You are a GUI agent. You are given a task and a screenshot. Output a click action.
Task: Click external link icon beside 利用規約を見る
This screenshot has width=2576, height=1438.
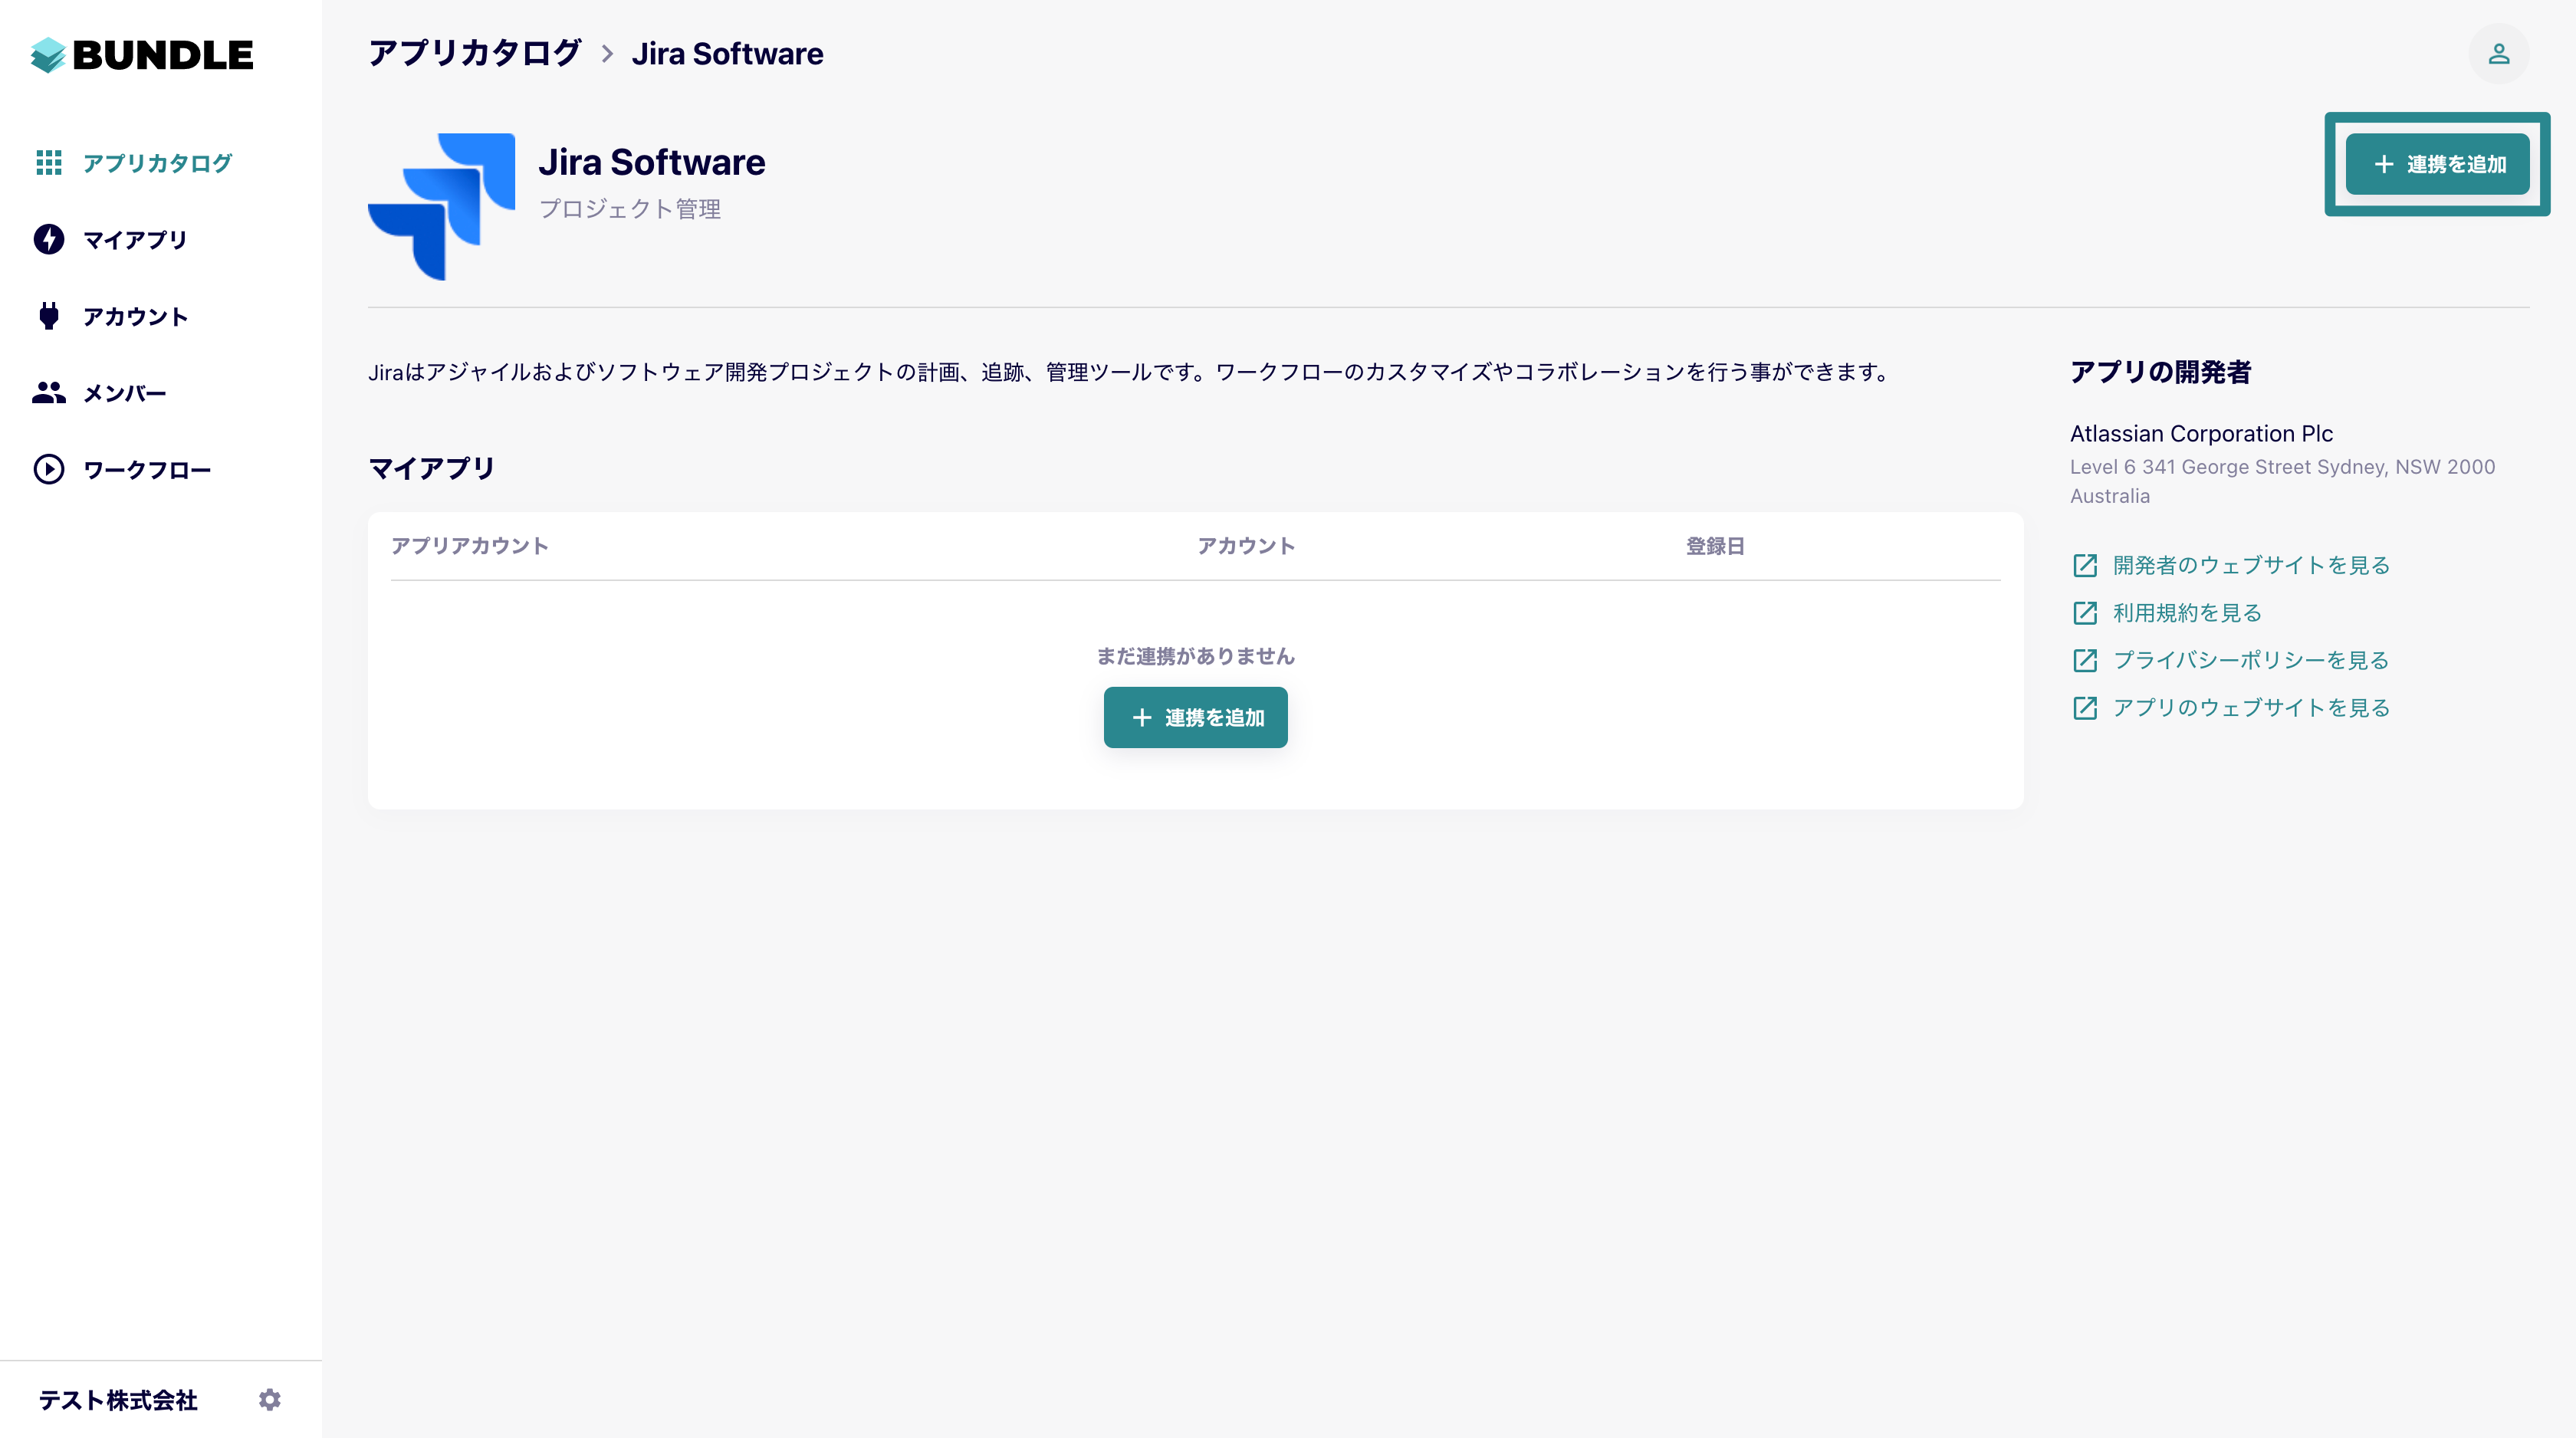coord(2085,613)
